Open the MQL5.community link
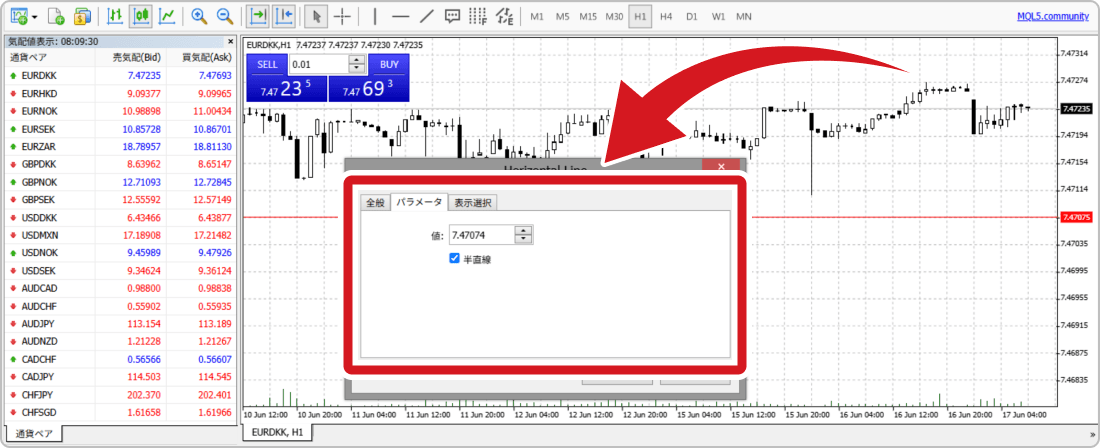The height and width of the screenshot is (448, 1100). tap(1054, 16)
